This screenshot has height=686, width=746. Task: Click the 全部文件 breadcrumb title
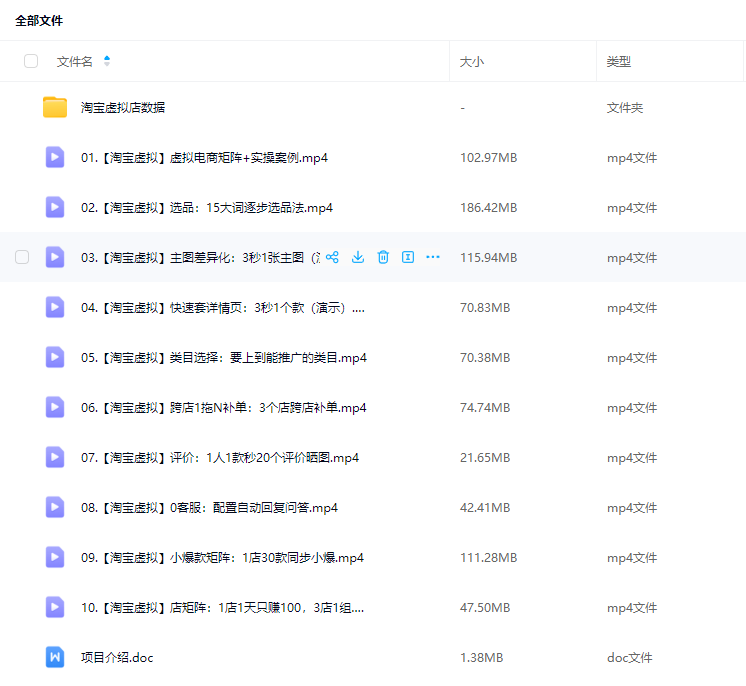[39, 20]
